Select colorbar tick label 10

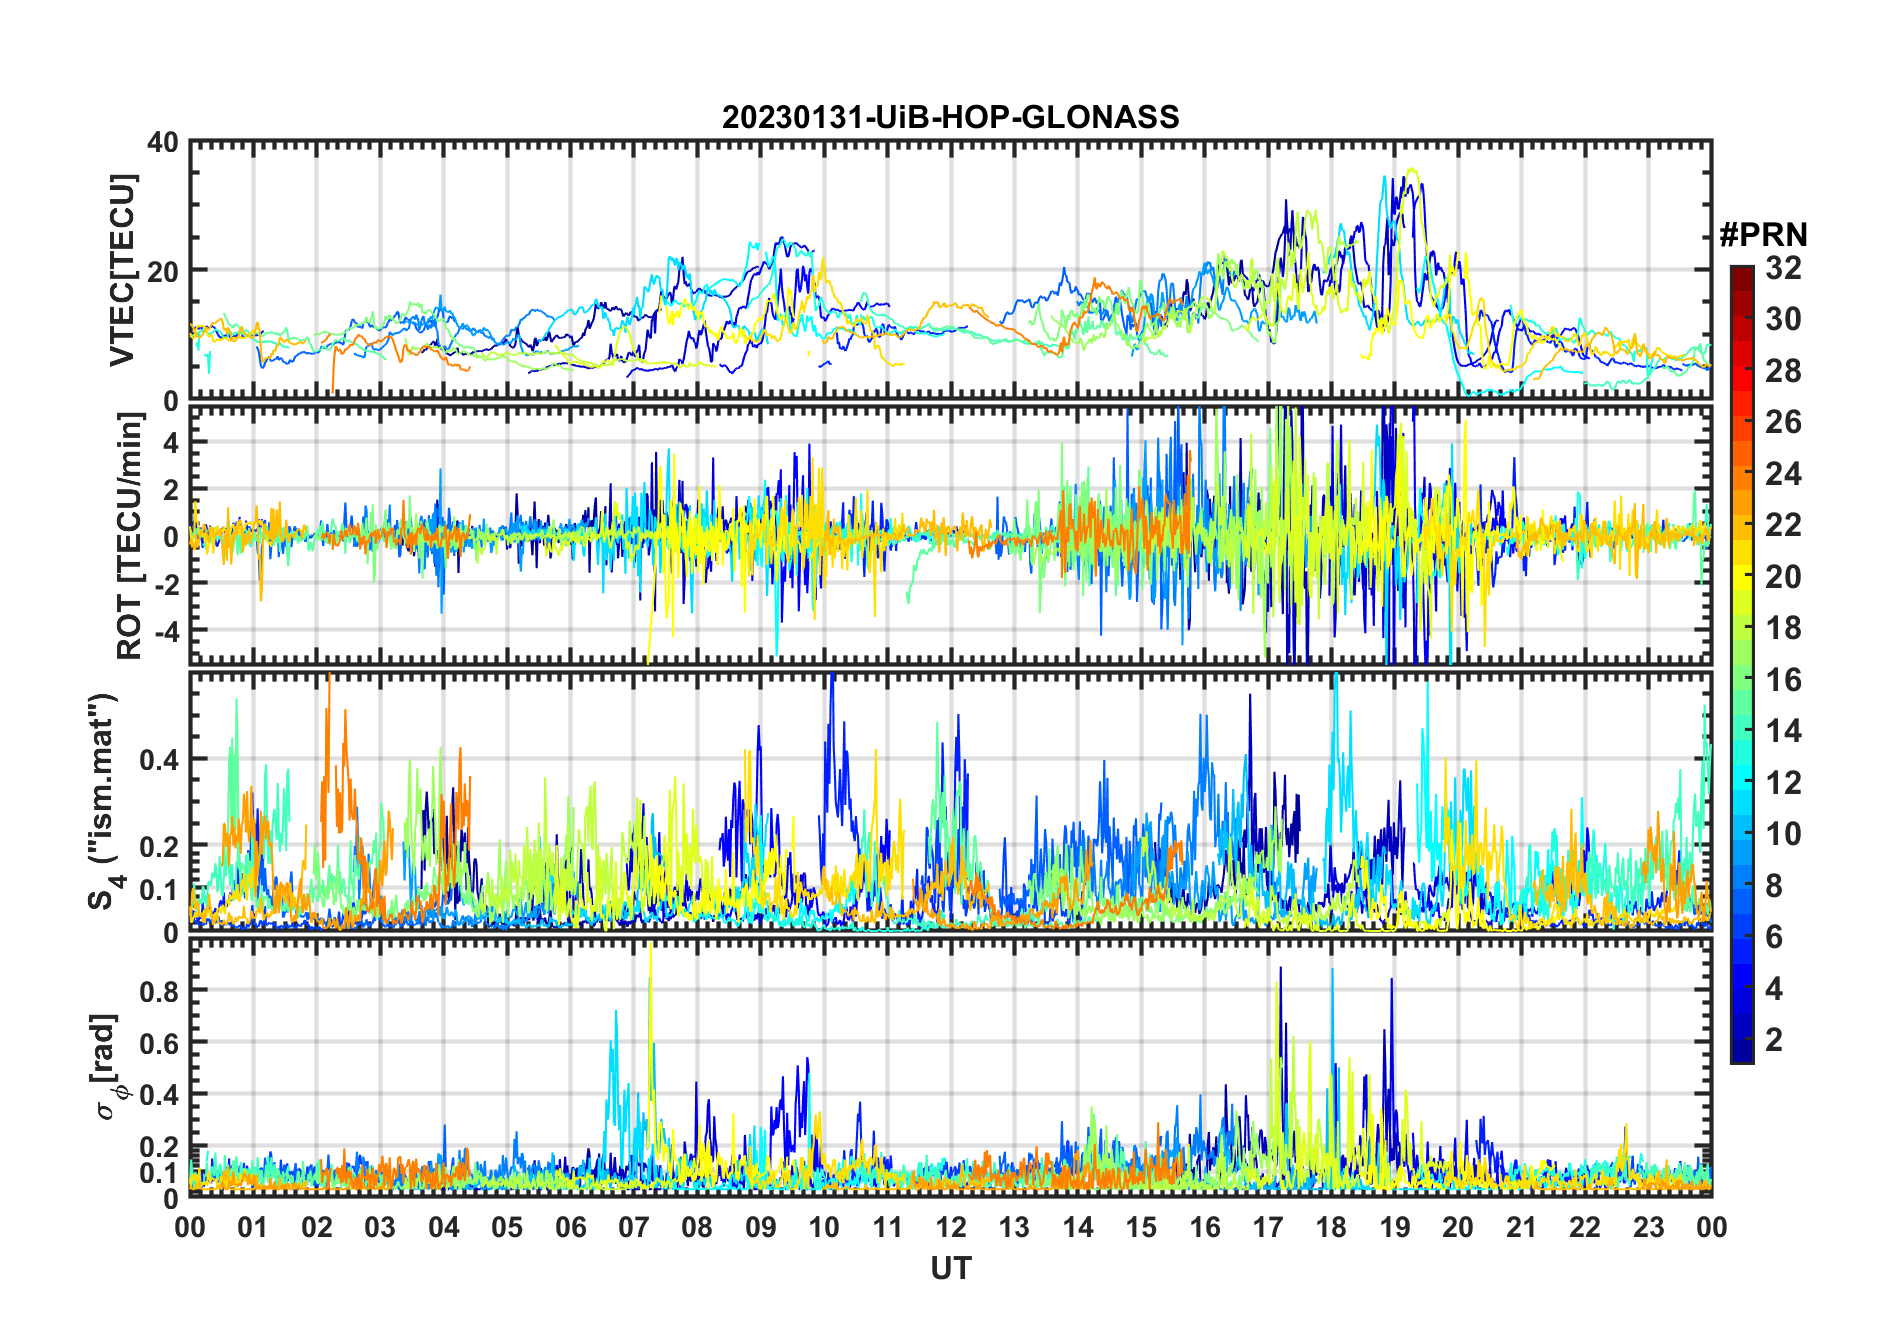(1783, 834)
